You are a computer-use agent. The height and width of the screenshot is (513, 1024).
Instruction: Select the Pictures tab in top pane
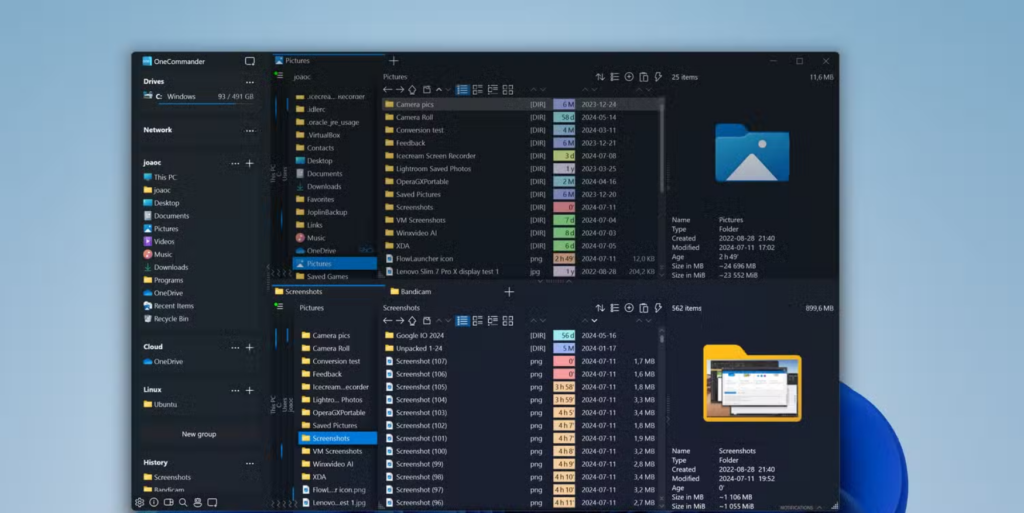tap(328, 61)
